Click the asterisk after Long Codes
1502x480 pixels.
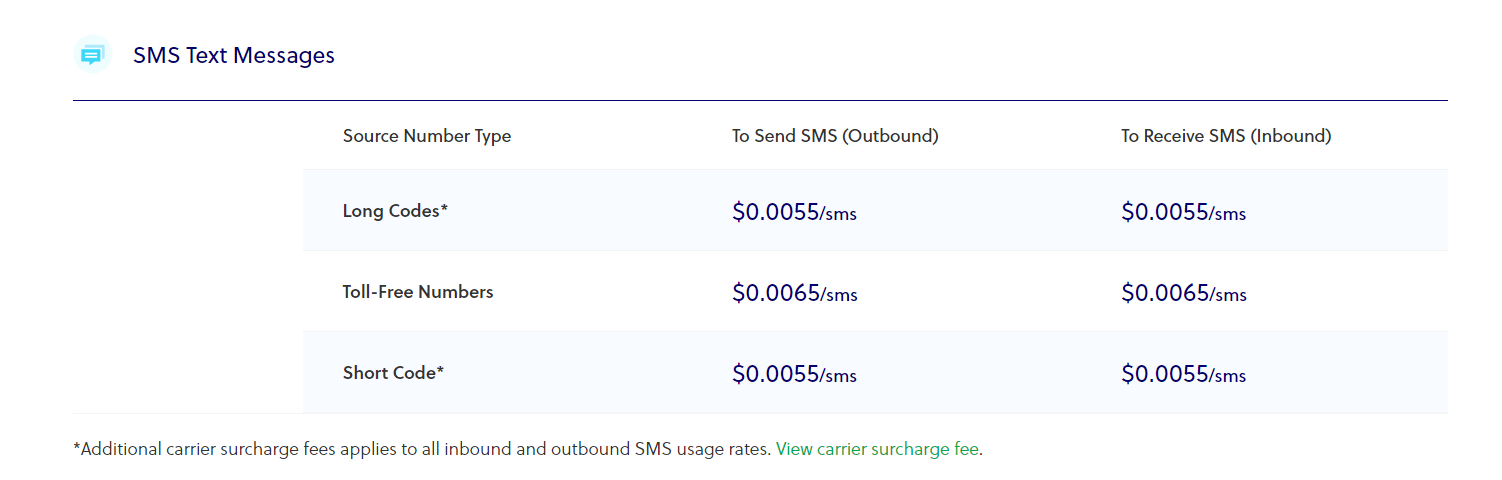[x=444, y=209]
